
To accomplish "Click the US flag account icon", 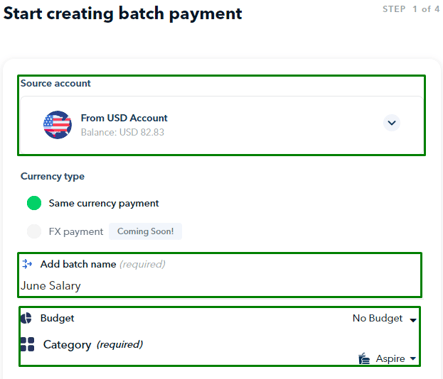I will [57, 125].
